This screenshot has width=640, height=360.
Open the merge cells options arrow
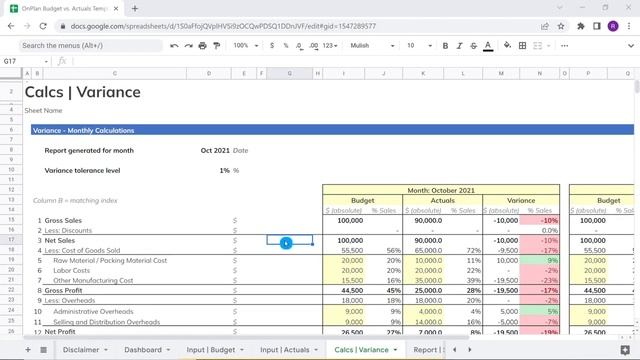(549, 46)
